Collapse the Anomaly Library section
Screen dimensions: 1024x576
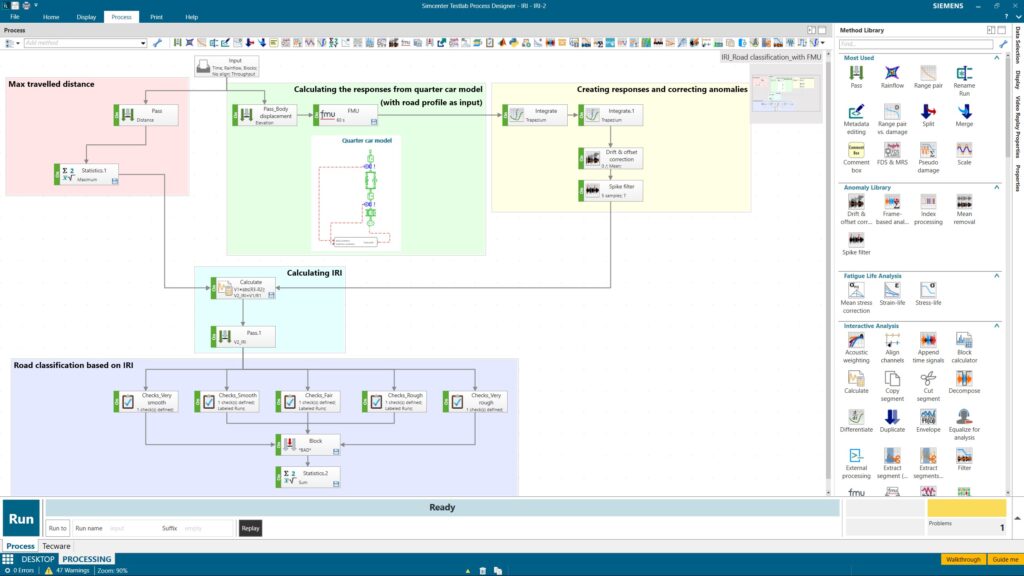tap(997, 187)
